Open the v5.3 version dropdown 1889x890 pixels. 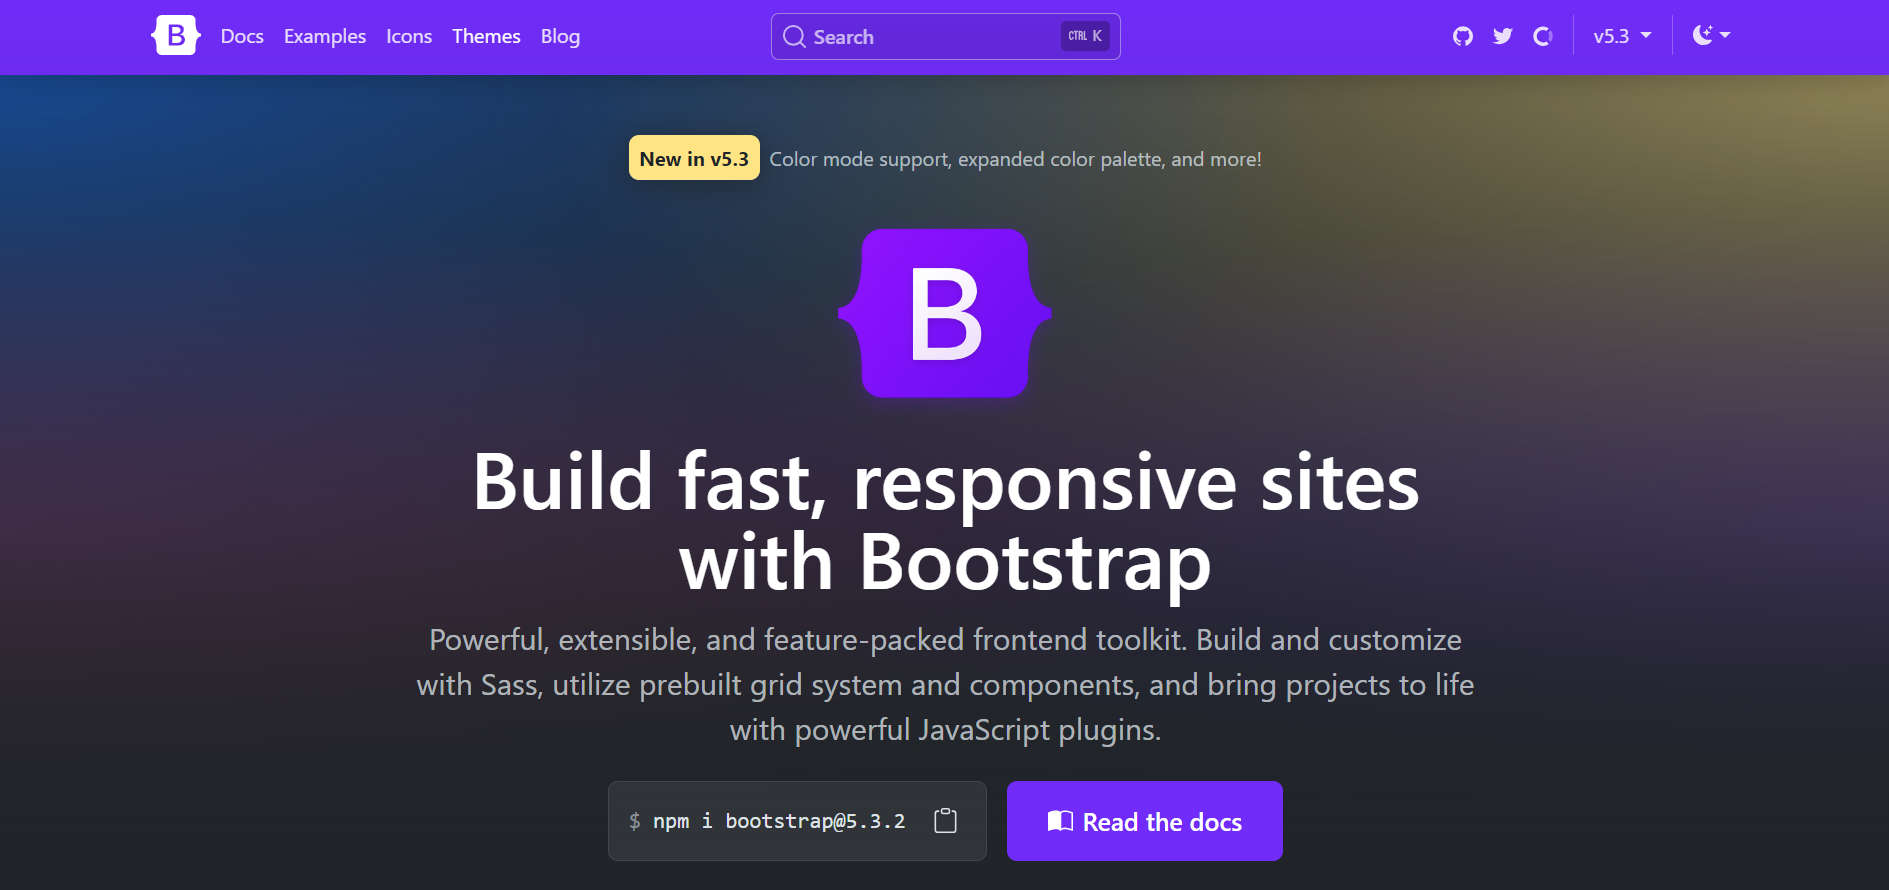[x=1622, y=36]
